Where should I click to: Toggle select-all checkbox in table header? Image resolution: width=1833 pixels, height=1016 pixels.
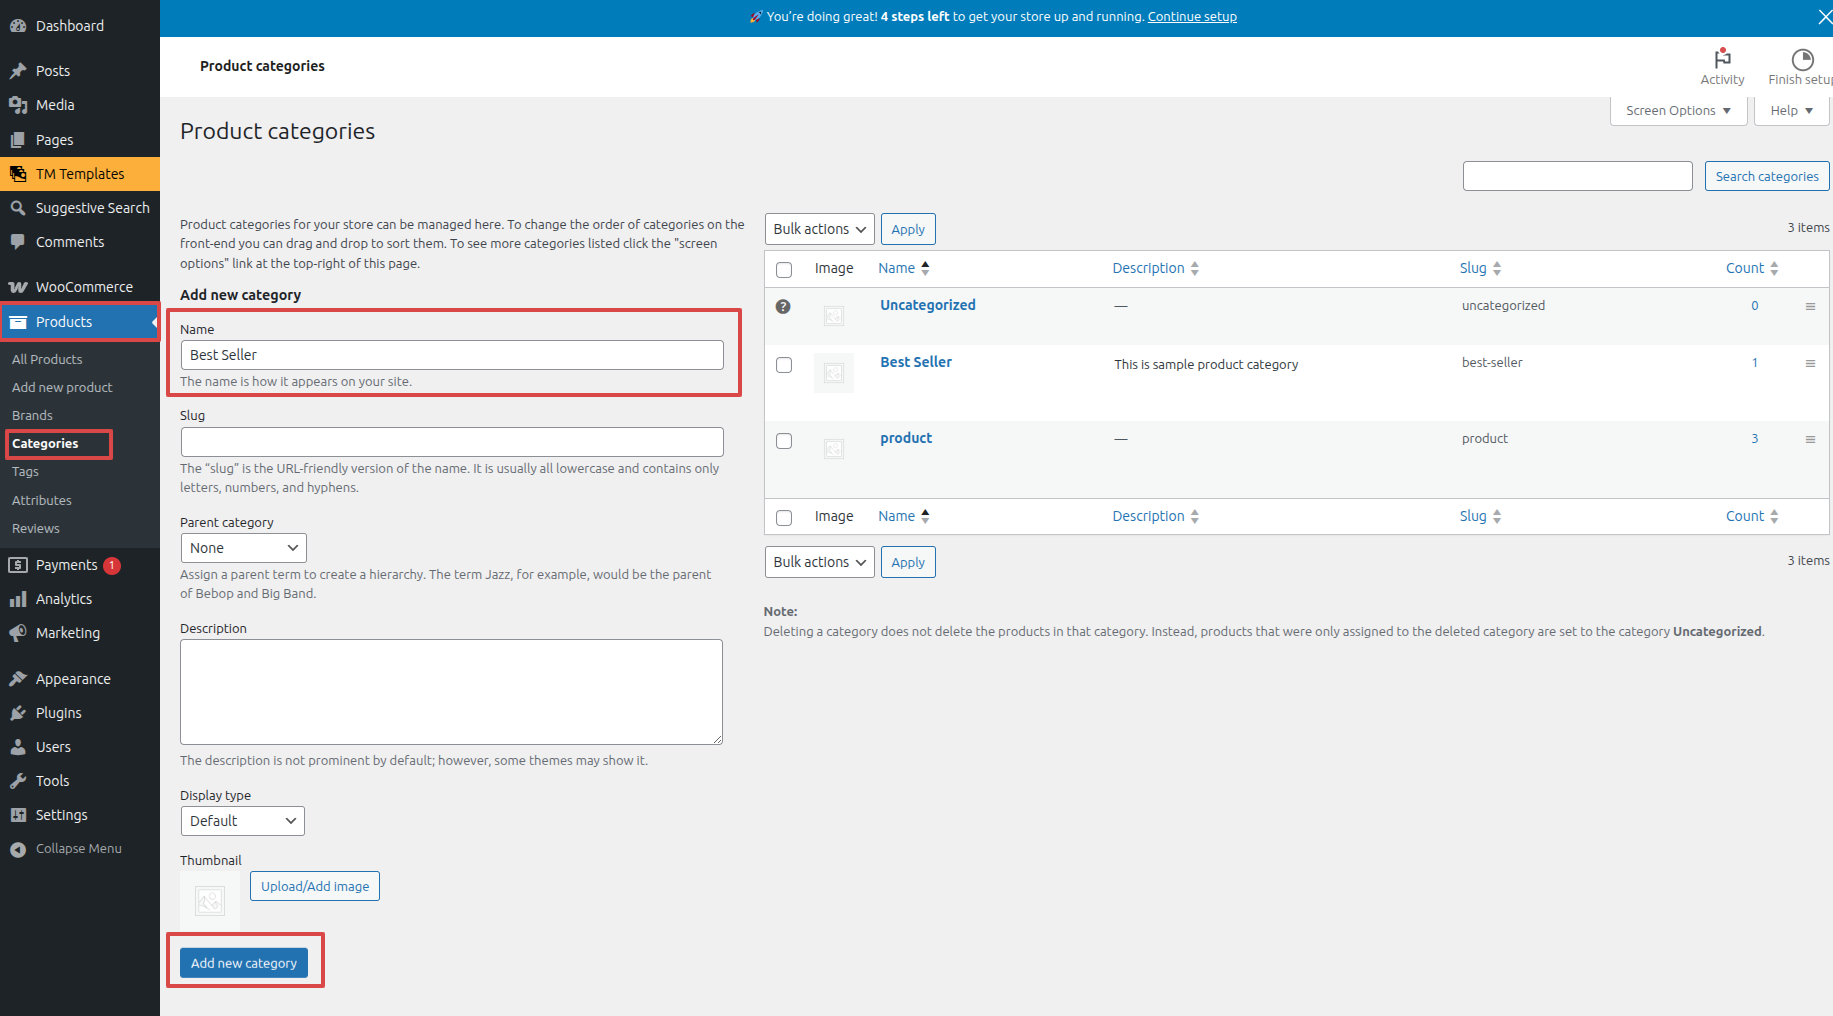pyautogui.click(x=784, y=270)
